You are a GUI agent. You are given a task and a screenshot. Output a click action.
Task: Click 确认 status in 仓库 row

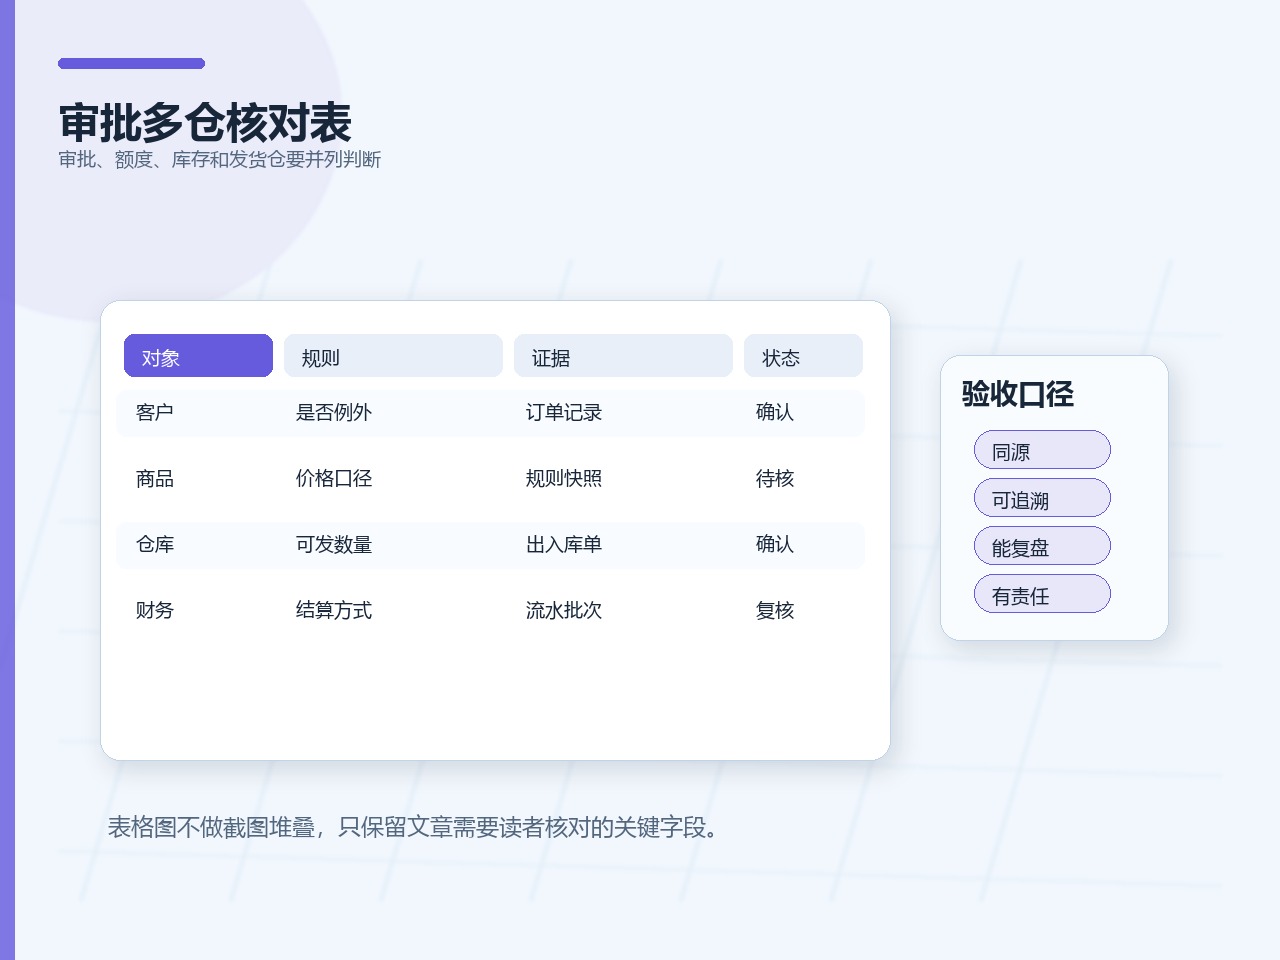click(x=775, y=545)
